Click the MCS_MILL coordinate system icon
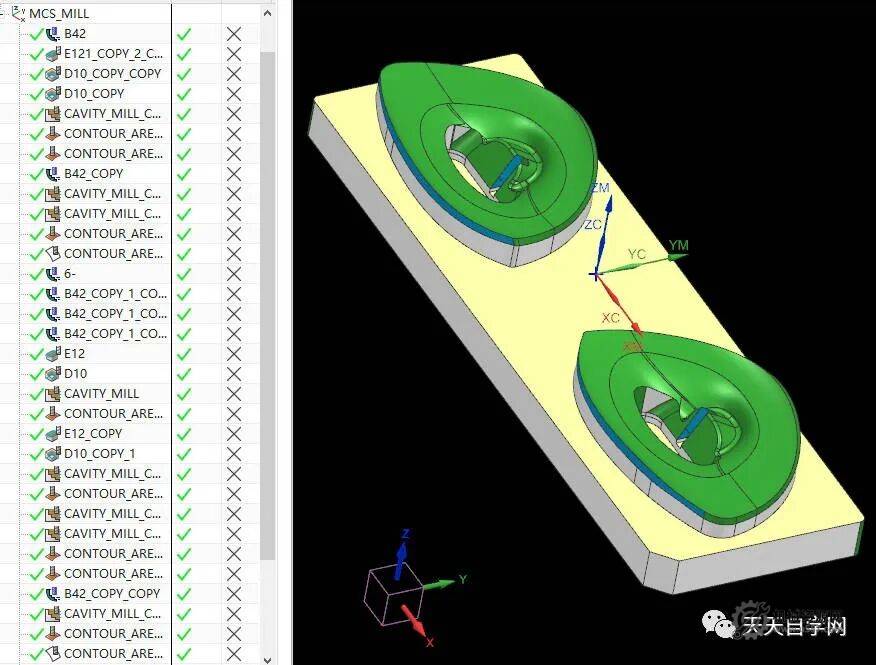The width and height of the screenshot is (876, 665). [18, 13]
